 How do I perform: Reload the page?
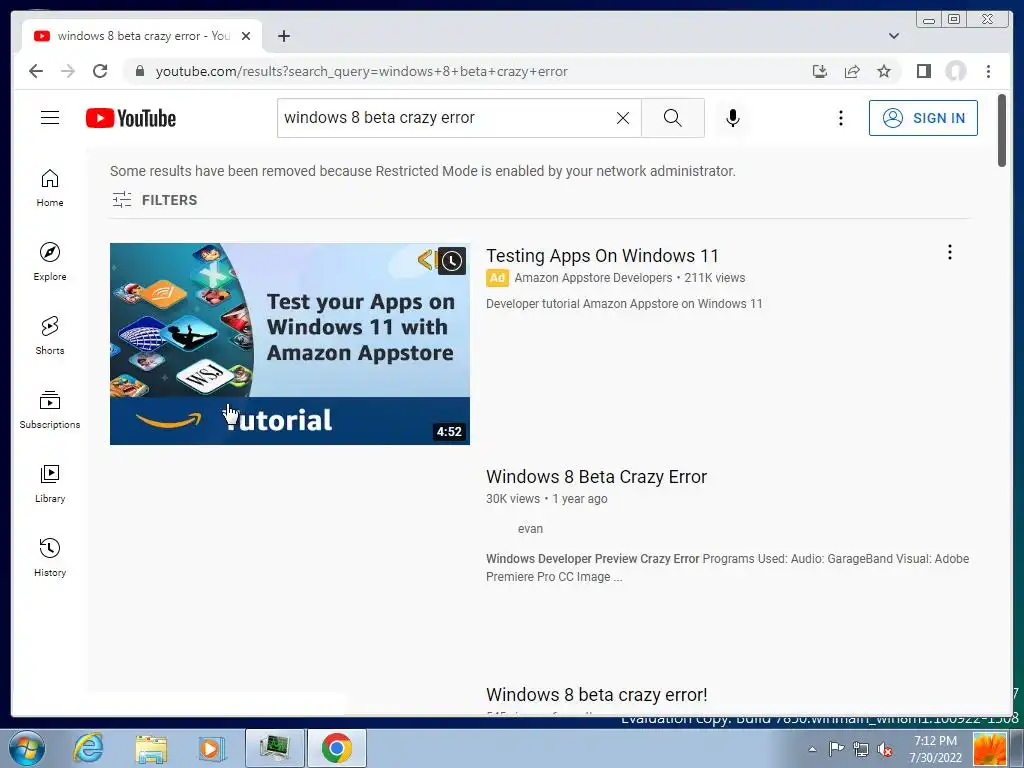(x=100, y=71)
